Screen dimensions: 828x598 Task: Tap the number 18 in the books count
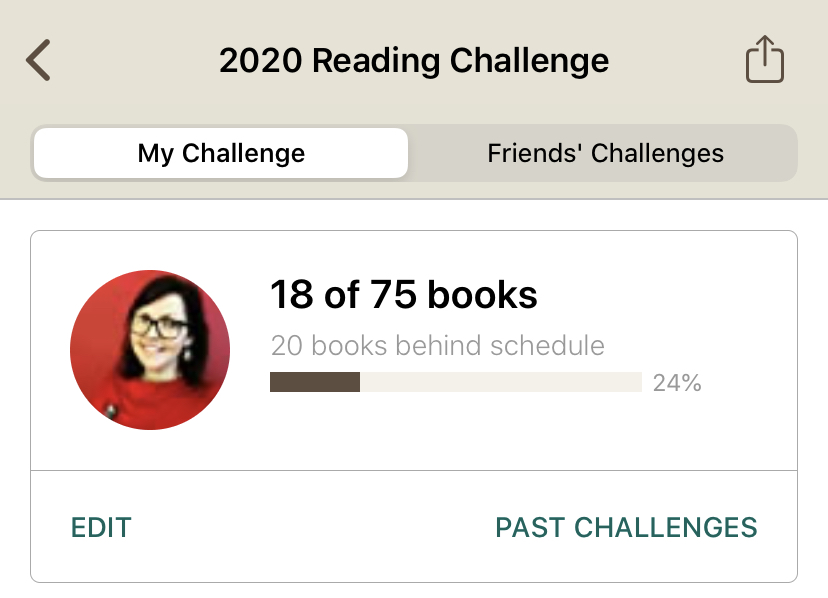291,295
